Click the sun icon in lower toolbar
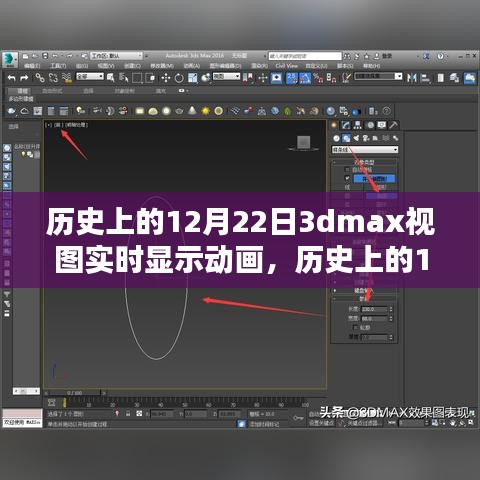480x480 pixels. tap(206, 110)
